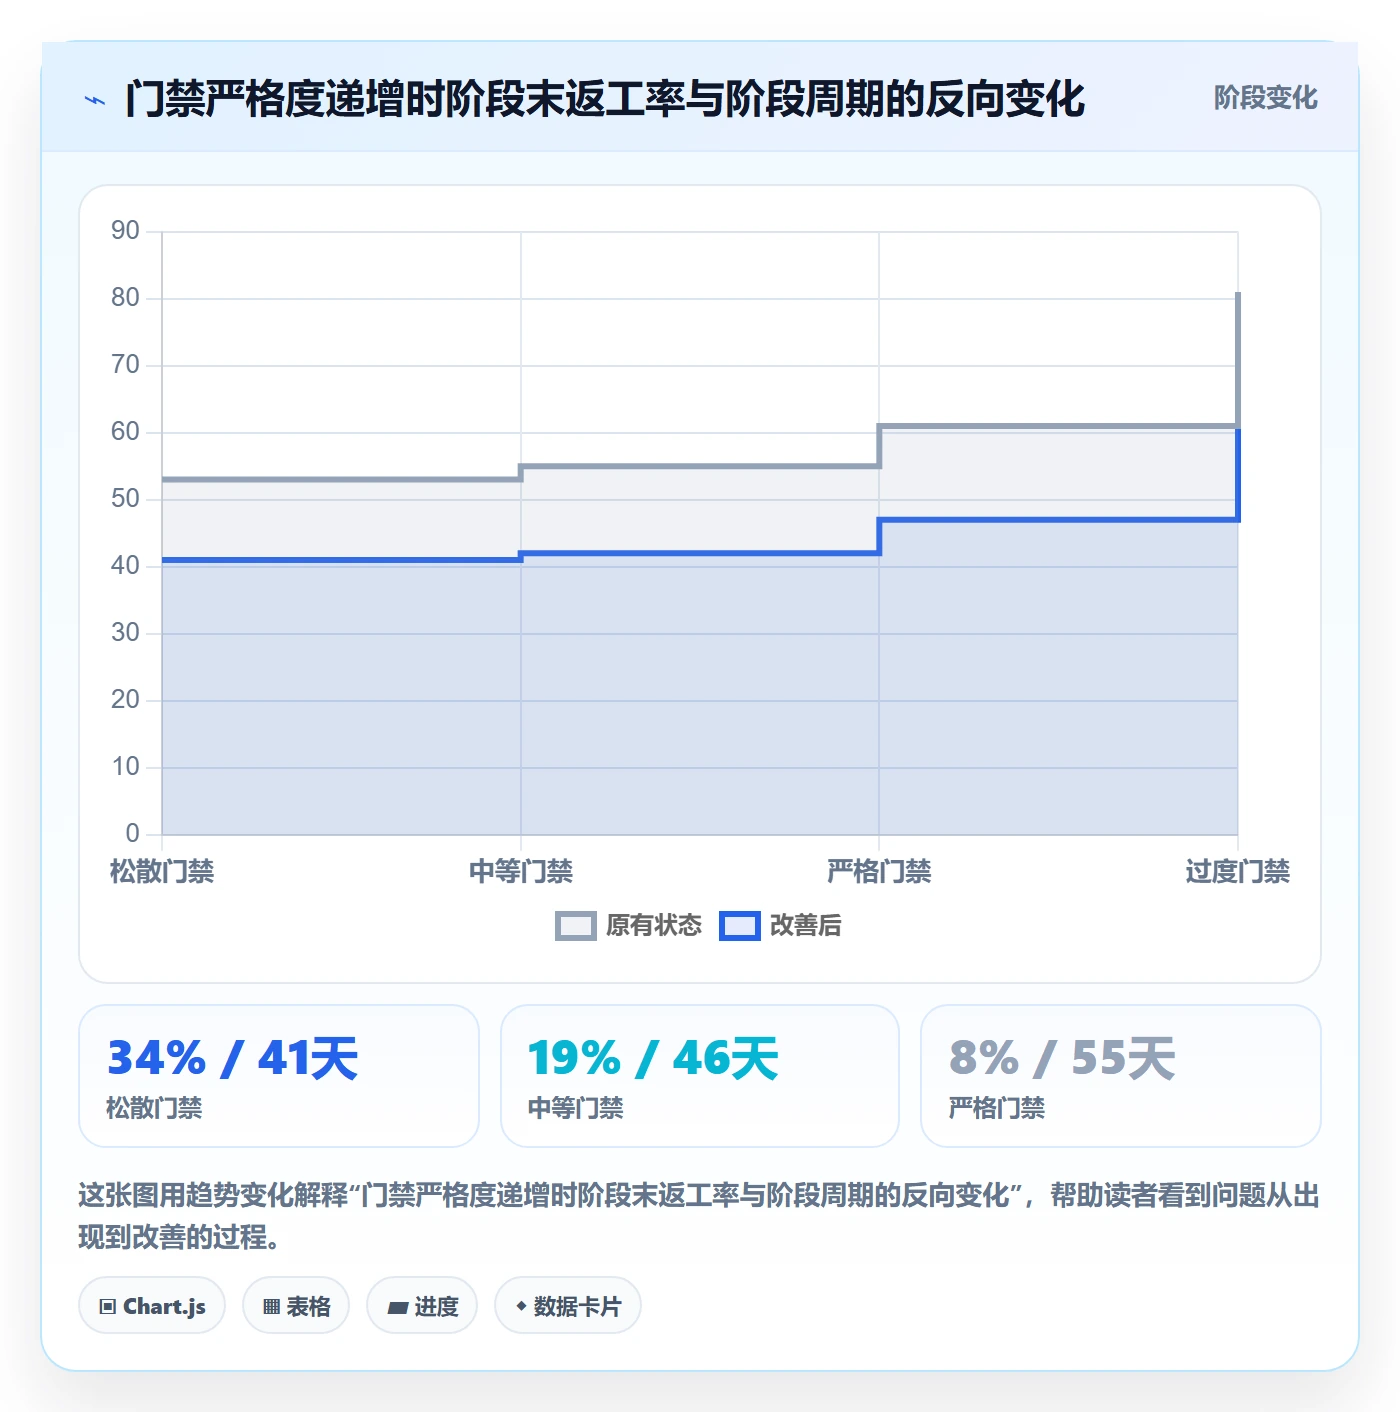Screen dimensions: 1400x1412
Task: Open the 8% / 55天 严格门禁 card
Action: click(1121, 1076)
